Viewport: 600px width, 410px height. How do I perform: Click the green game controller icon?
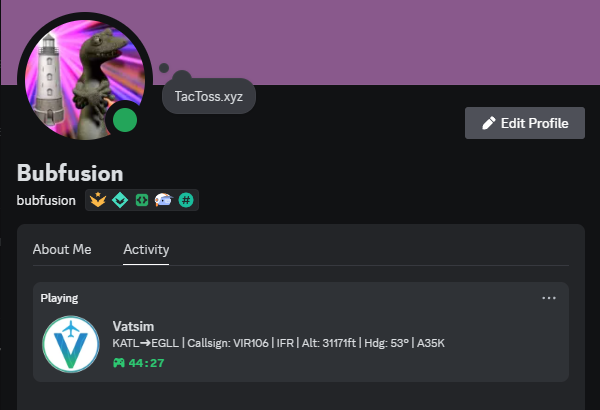(x=119, y=363)
